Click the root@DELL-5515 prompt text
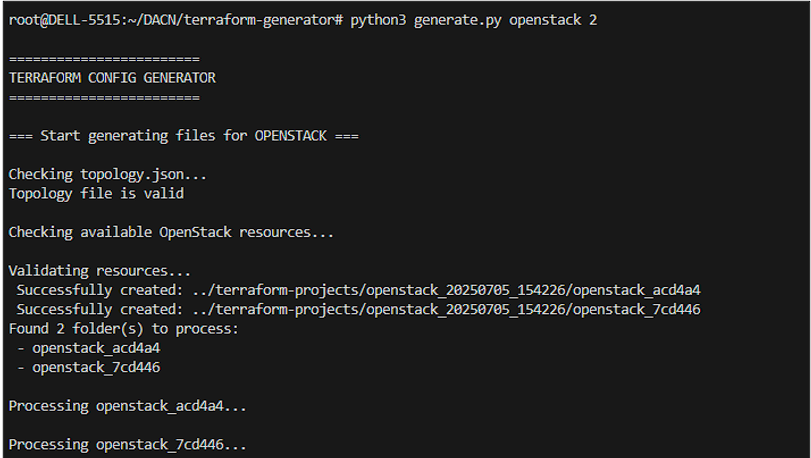Image resolution: width=811 pixels, height=458 pixels. (65, 20)
